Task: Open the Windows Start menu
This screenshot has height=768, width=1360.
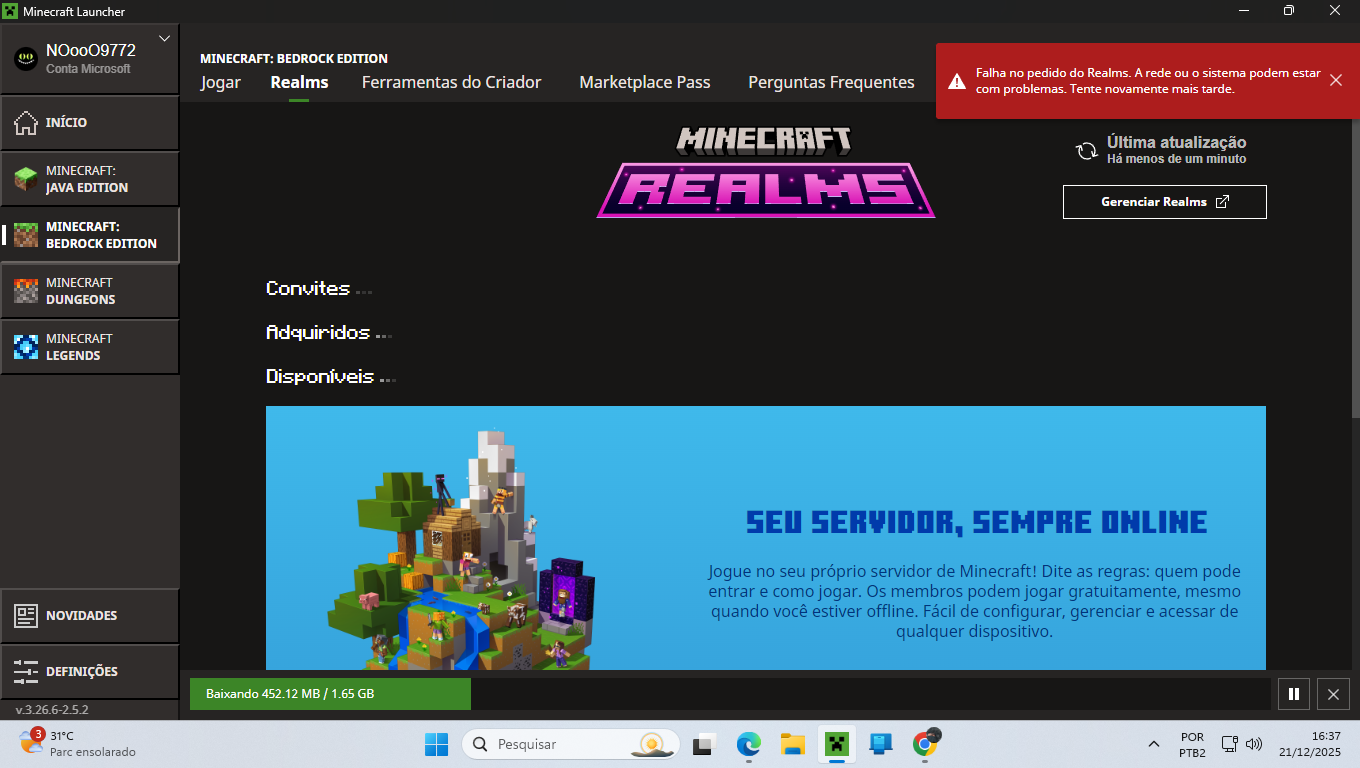Action: 436,744
